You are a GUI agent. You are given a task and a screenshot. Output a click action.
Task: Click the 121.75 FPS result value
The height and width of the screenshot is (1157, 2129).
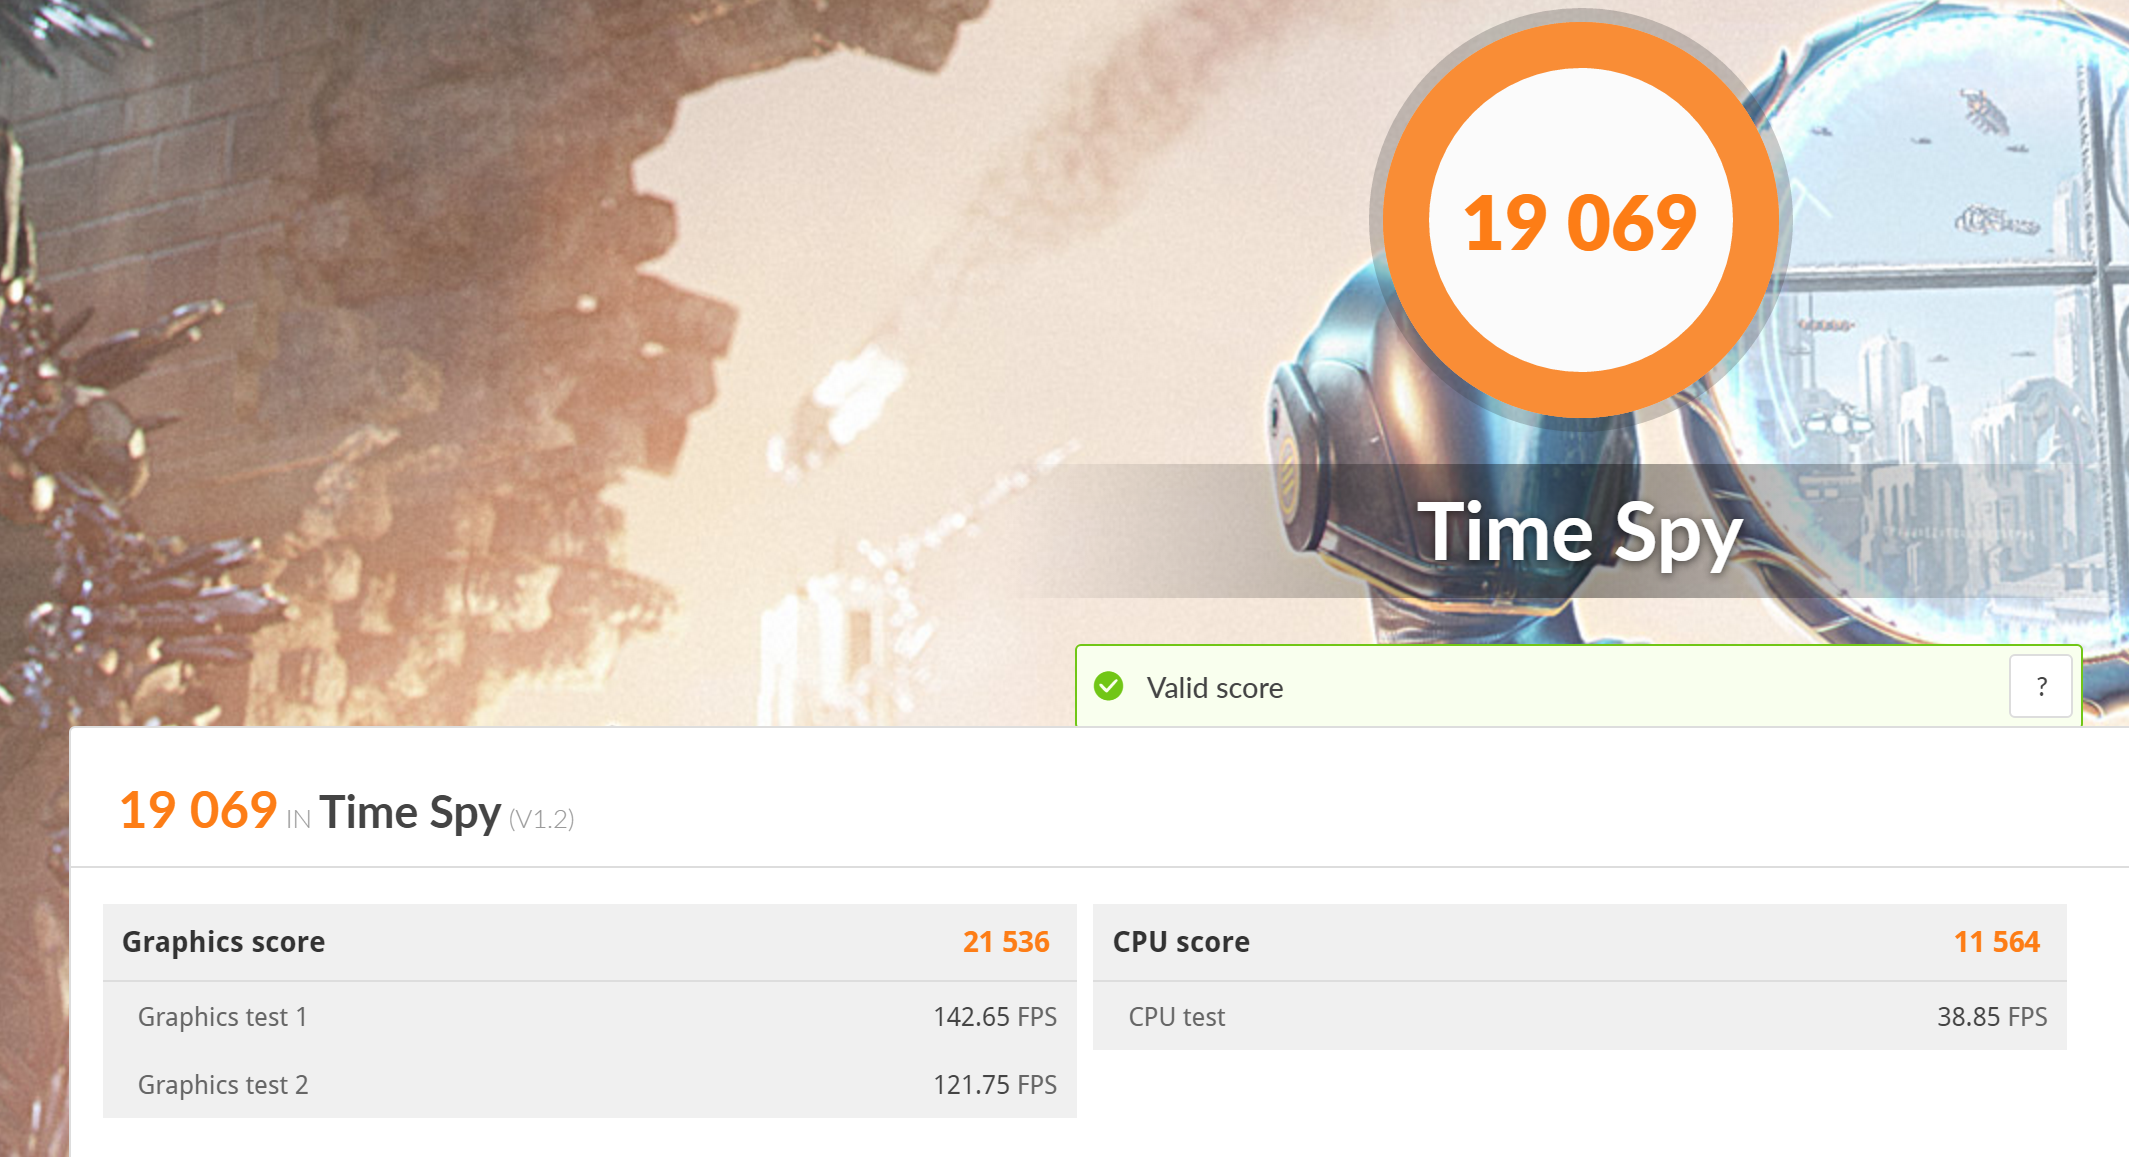pos(995,1085)
